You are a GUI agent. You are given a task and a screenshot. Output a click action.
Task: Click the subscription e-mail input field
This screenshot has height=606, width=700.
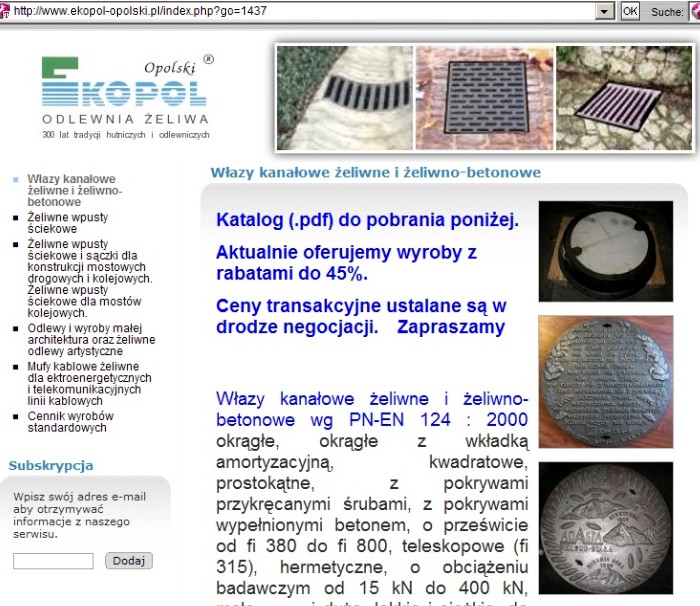pos(53,561)
